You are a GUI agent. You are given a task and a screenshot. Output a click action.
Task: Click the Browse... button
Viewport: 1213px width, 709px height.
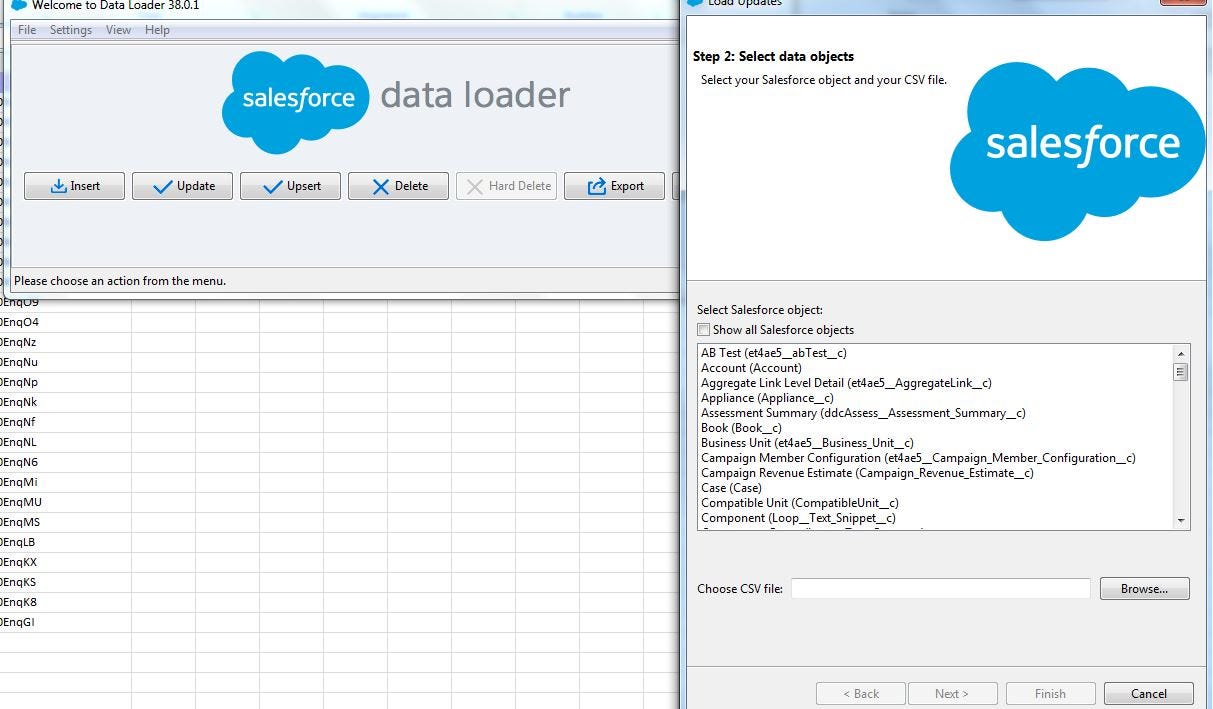point(1145,589)
